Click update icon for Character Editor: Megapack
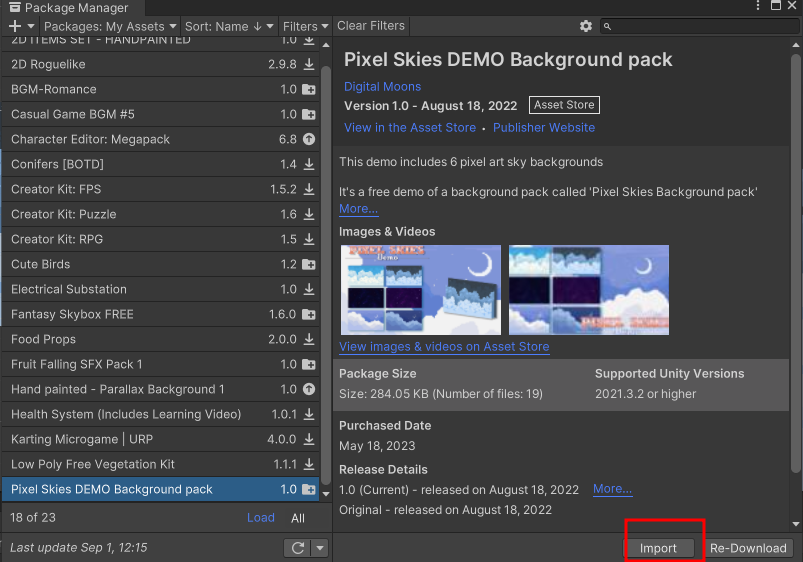The width and height of the screenshot is (803, 562). [x=309, y=139]
